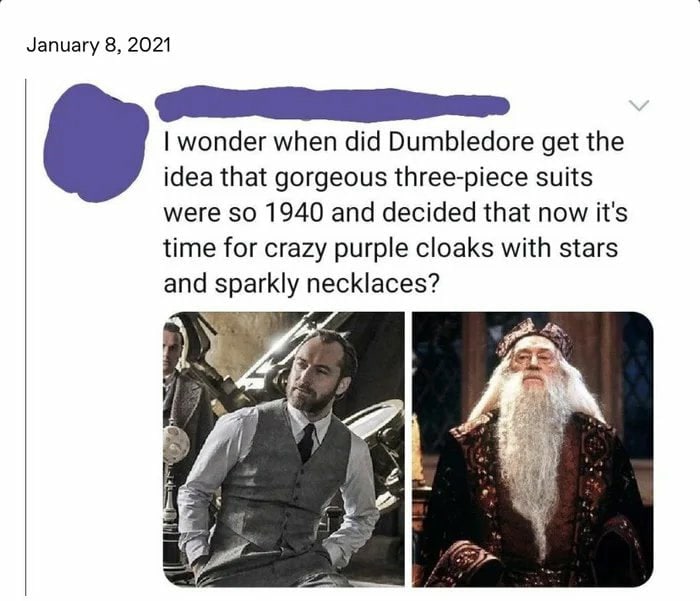Click the word Dumbledore in the tweet
Screen dimensions: 700x601
[461, 142]
